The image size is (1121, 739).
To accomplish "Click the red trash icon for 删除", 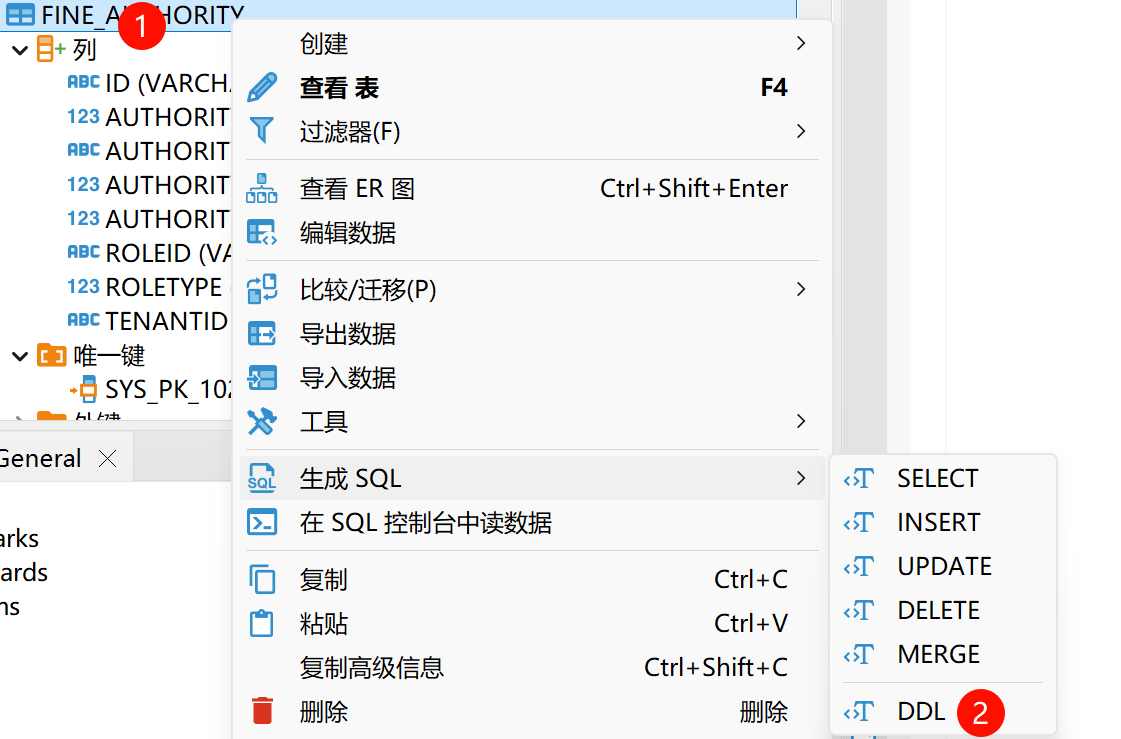I will [x=262, y=711].
